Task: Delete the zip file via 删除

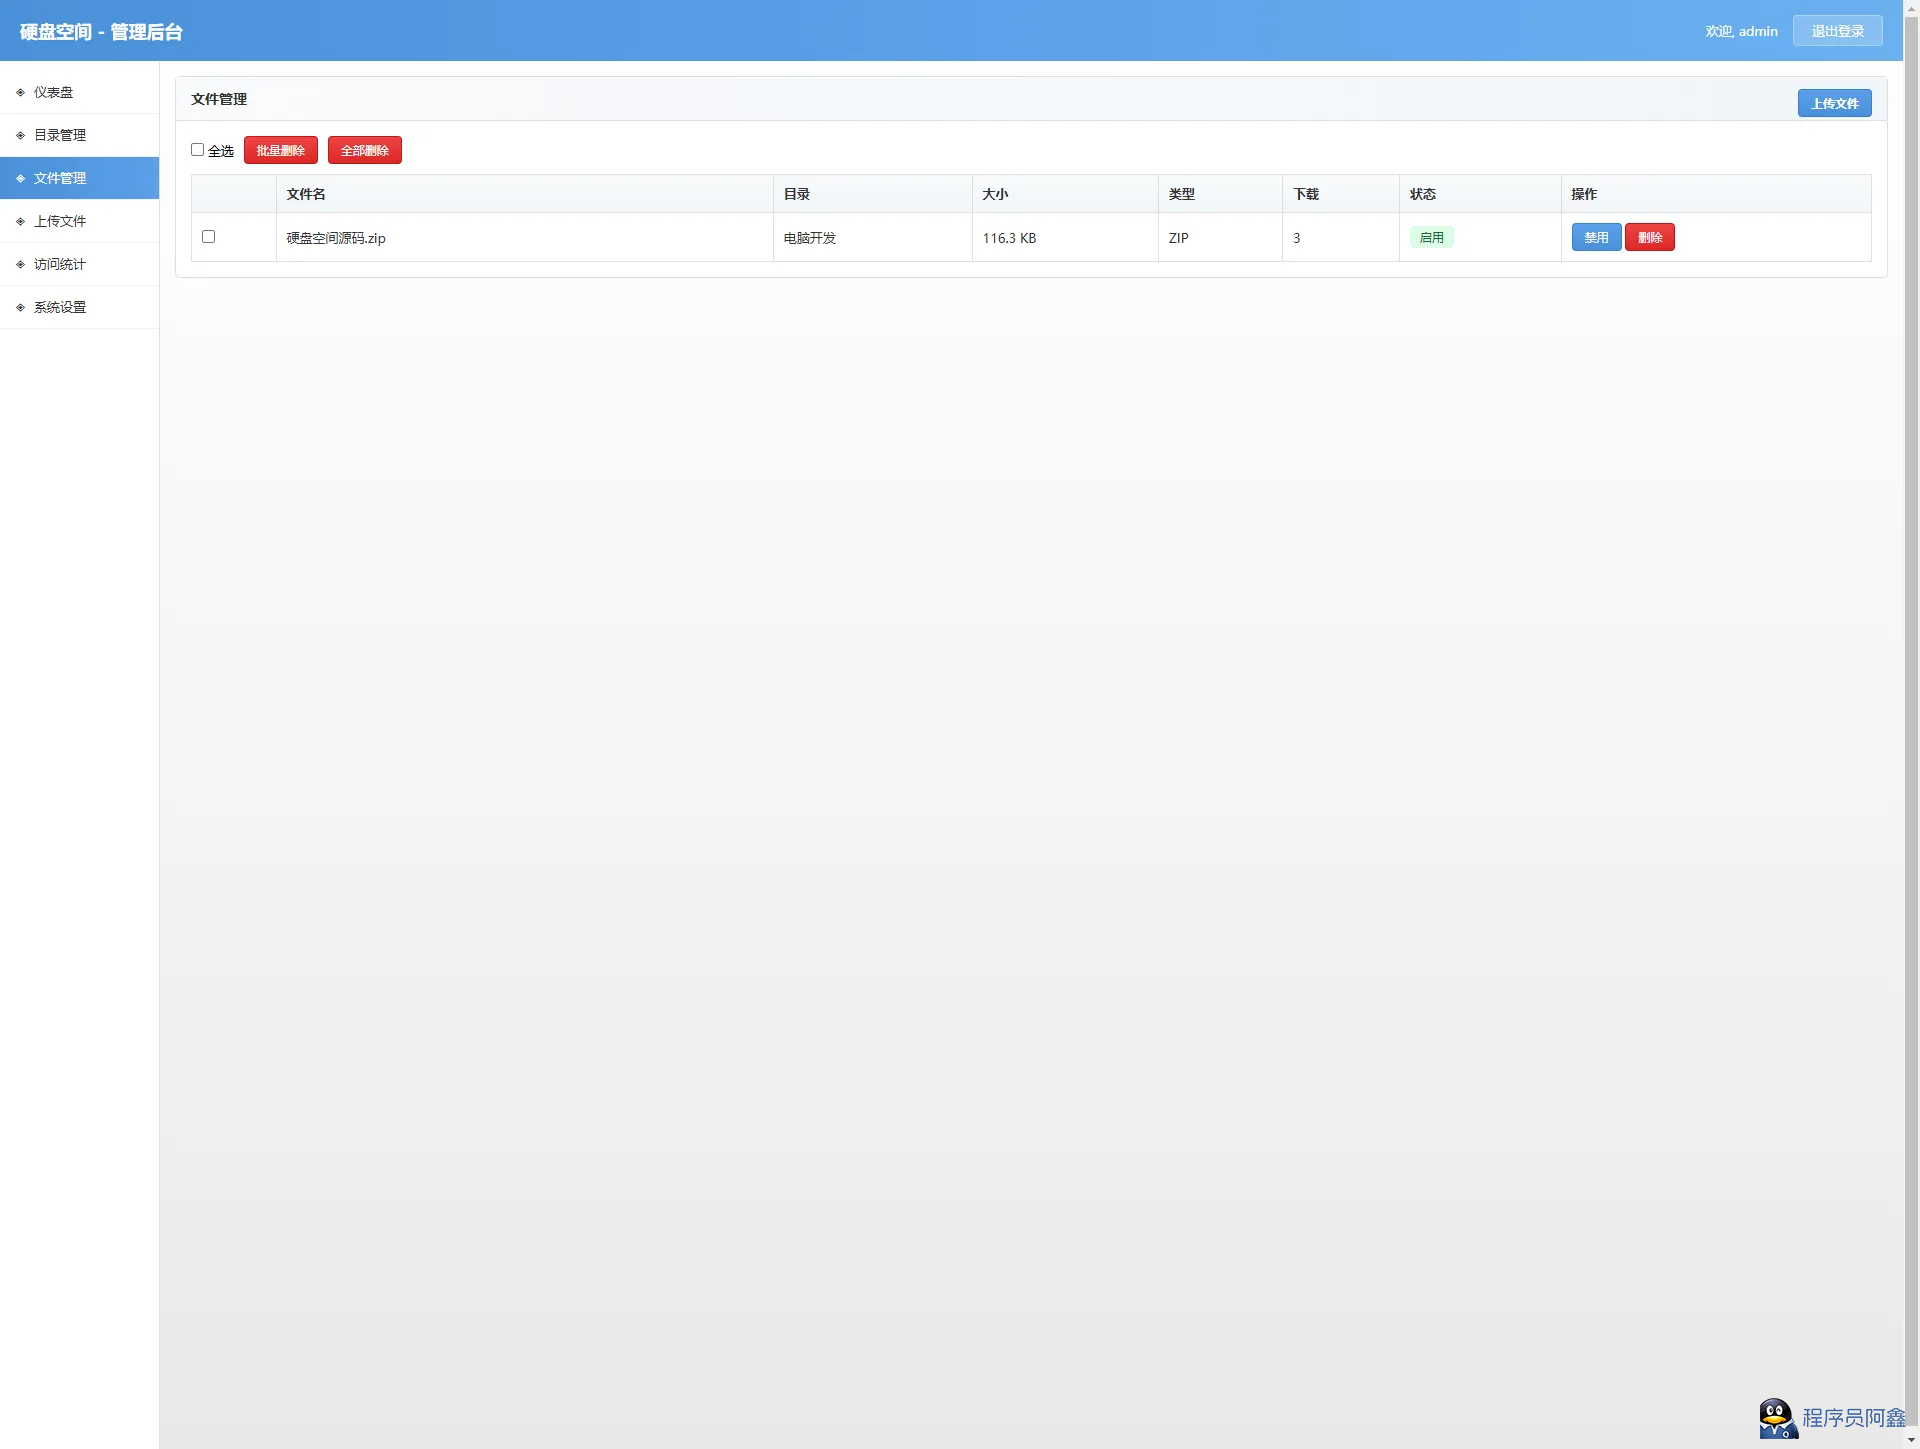Action: click(1649, 237)
